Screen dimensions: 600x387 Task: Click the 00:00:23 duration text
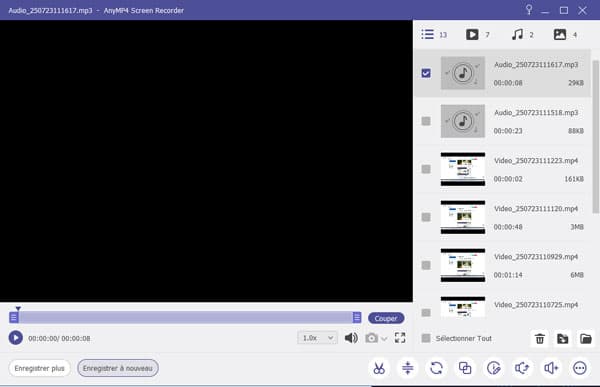click(508, 131)
